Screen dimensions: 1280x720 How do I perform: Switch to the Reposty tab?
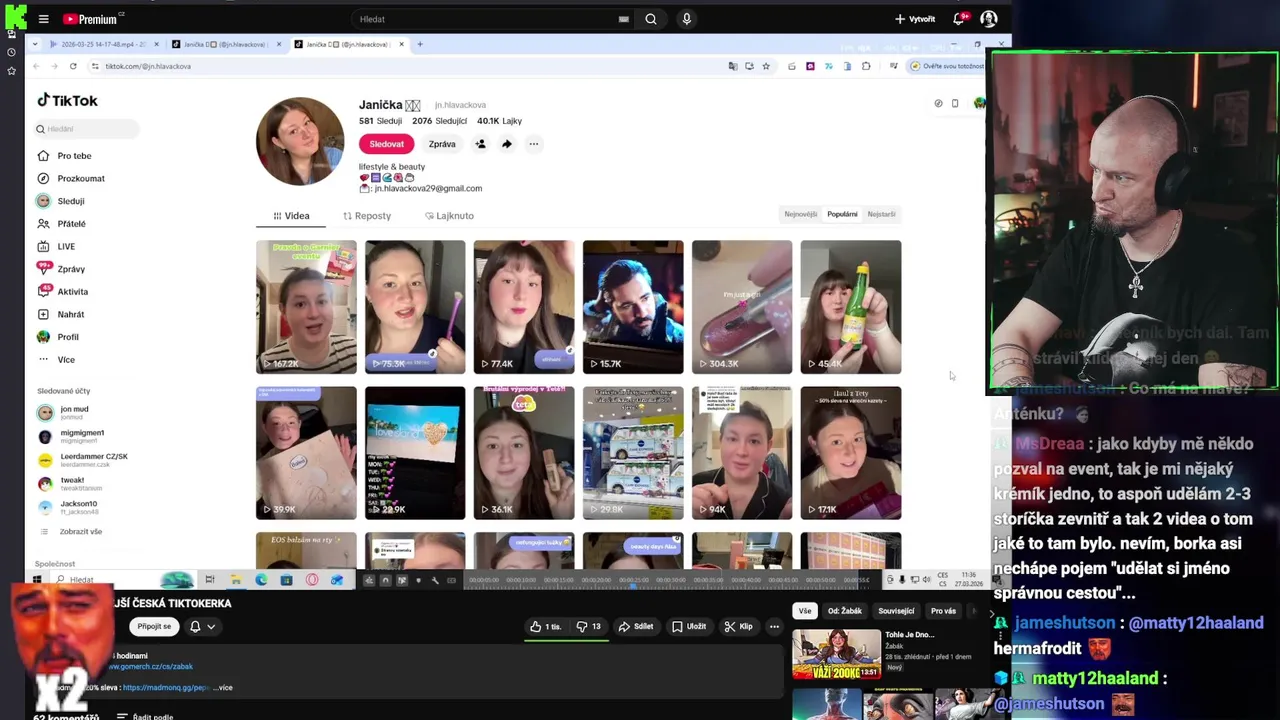coord(367,216)
